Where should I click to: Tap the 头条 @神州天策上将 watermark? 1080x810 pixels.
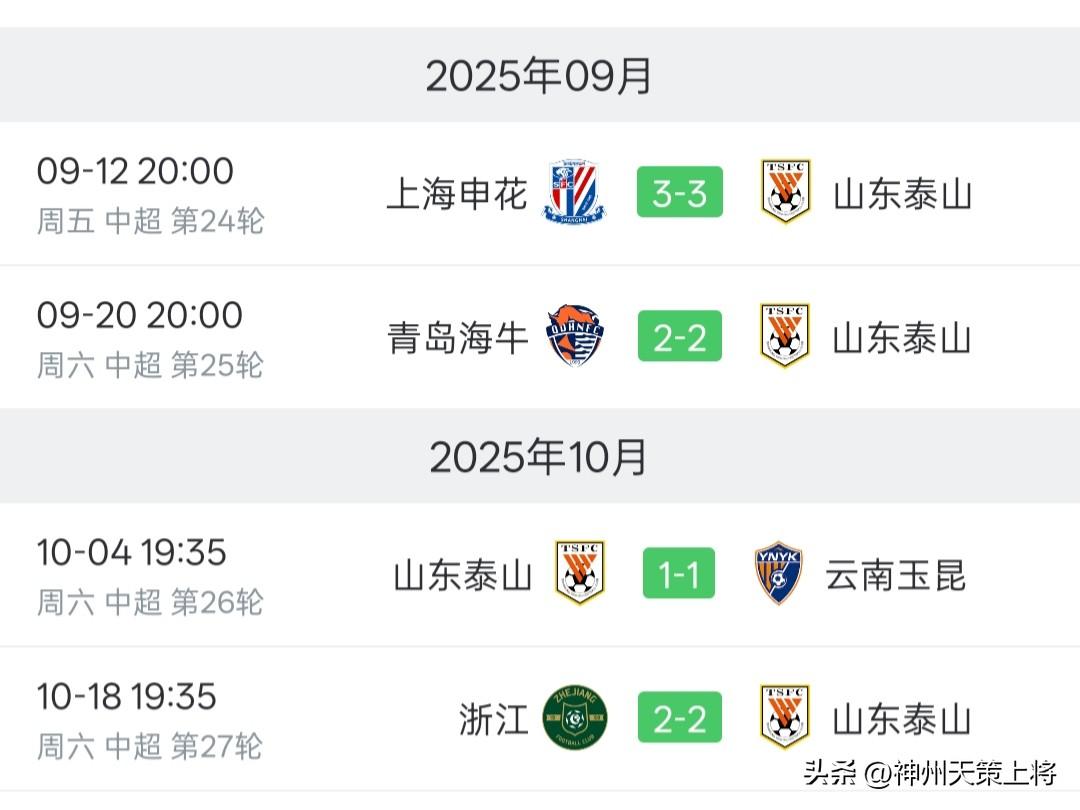click(x=930, y=773)
